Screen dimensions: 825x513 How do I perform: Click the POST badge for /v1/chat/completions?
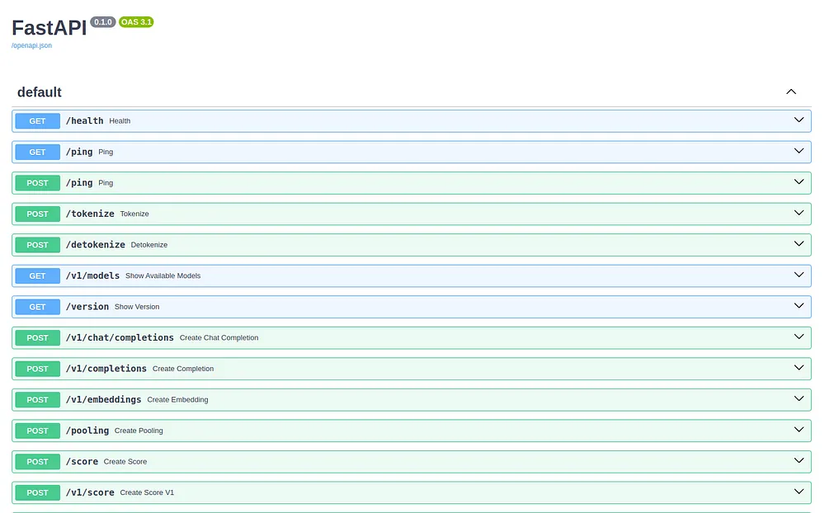pos(37,338)
